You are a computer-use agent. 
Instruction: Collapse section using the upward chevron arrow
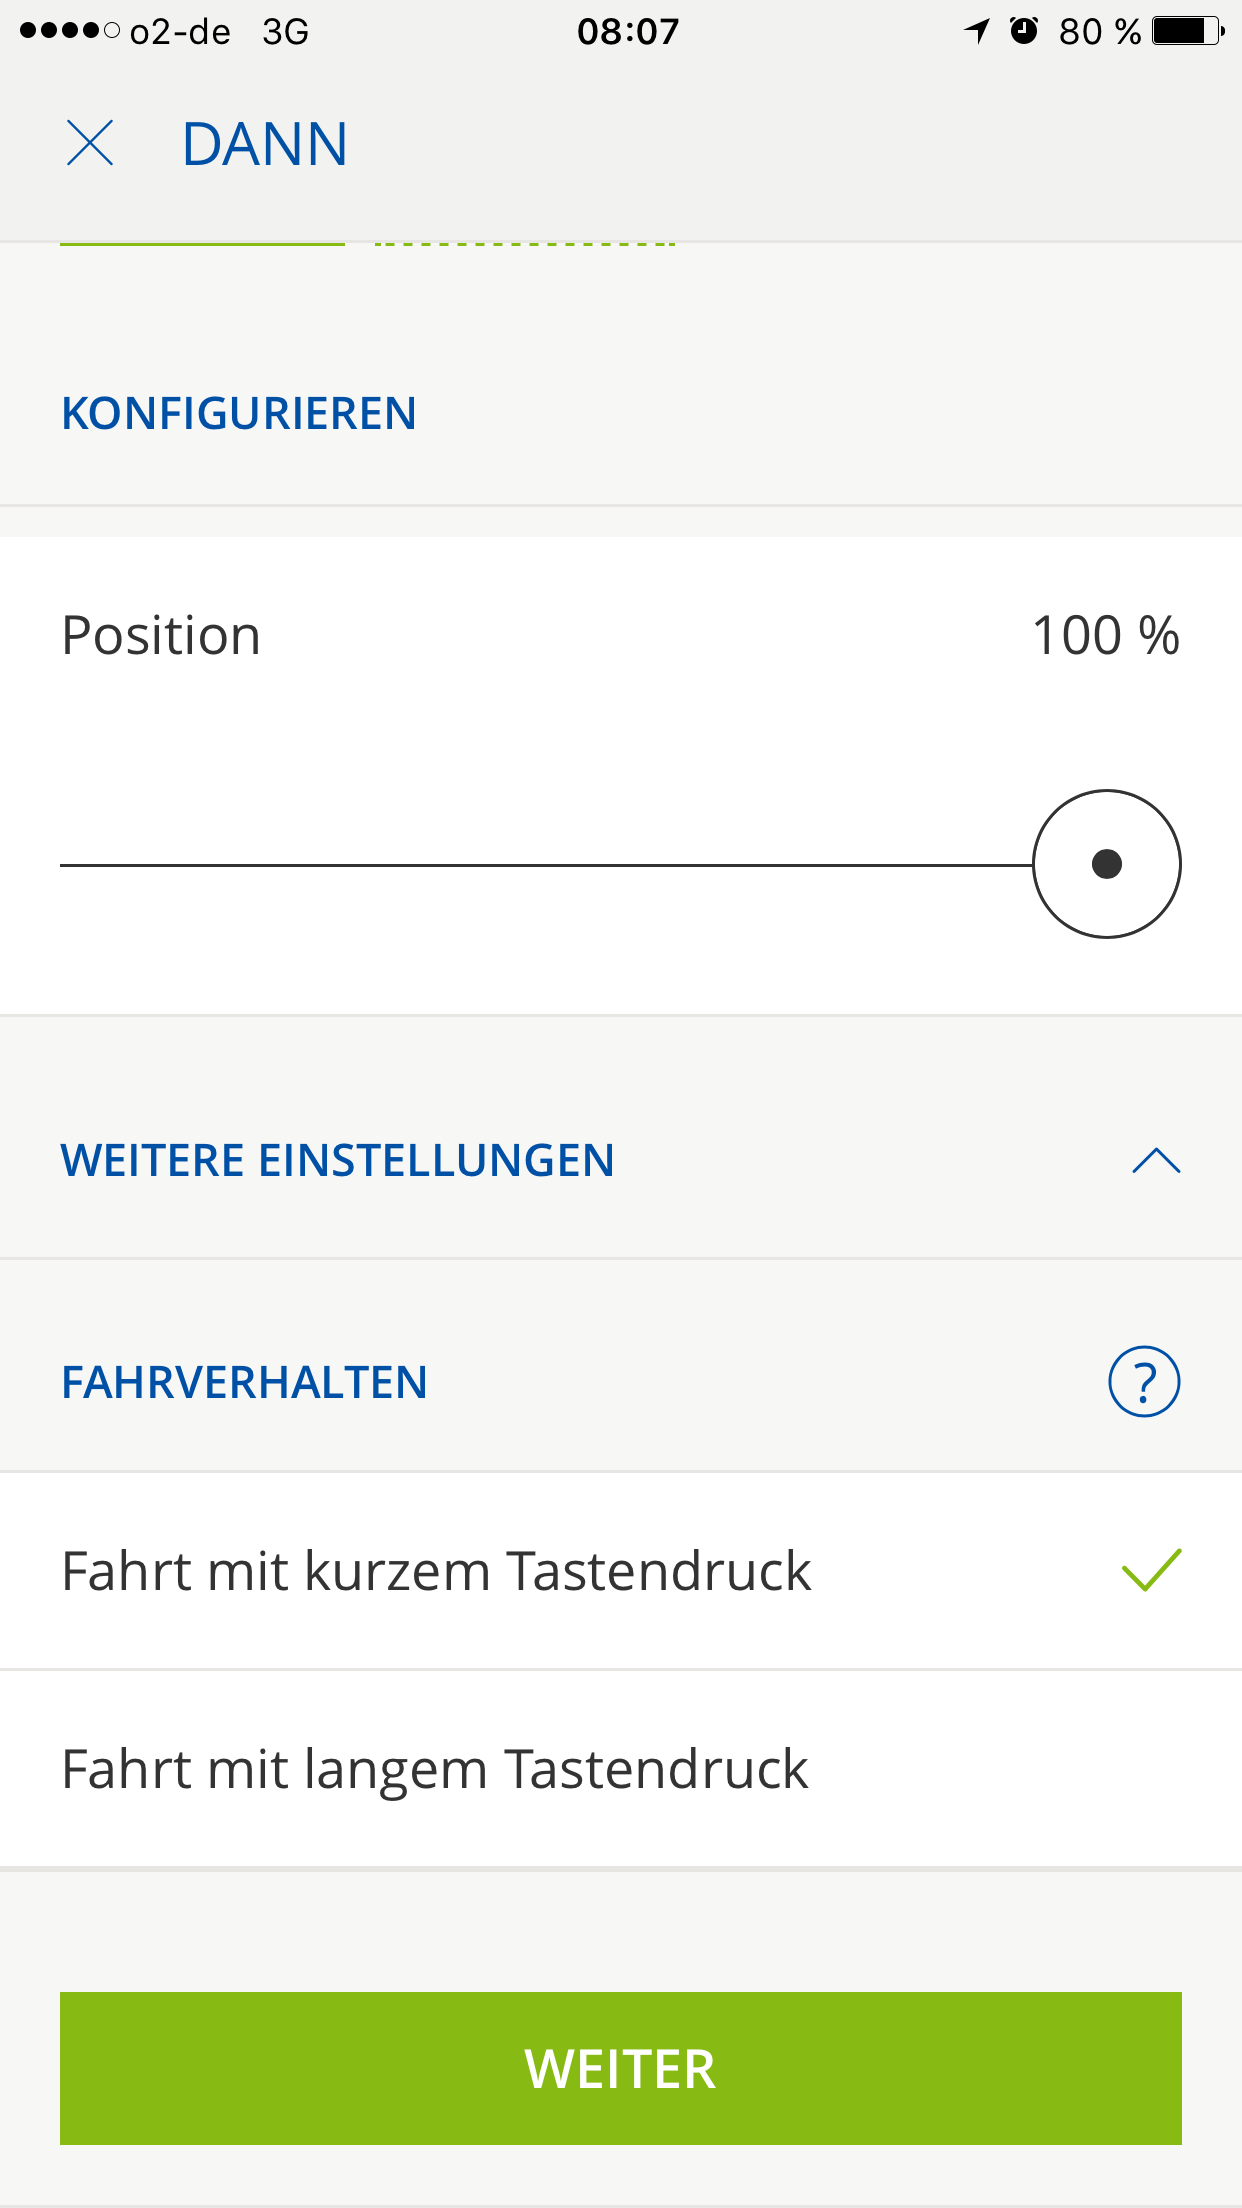(x=1156, y=1161)
